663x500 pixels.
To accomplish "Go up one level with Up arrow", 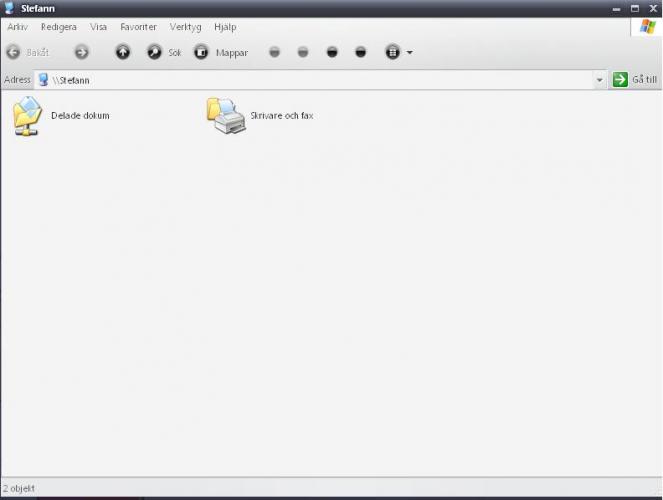I will coord(123,52).
